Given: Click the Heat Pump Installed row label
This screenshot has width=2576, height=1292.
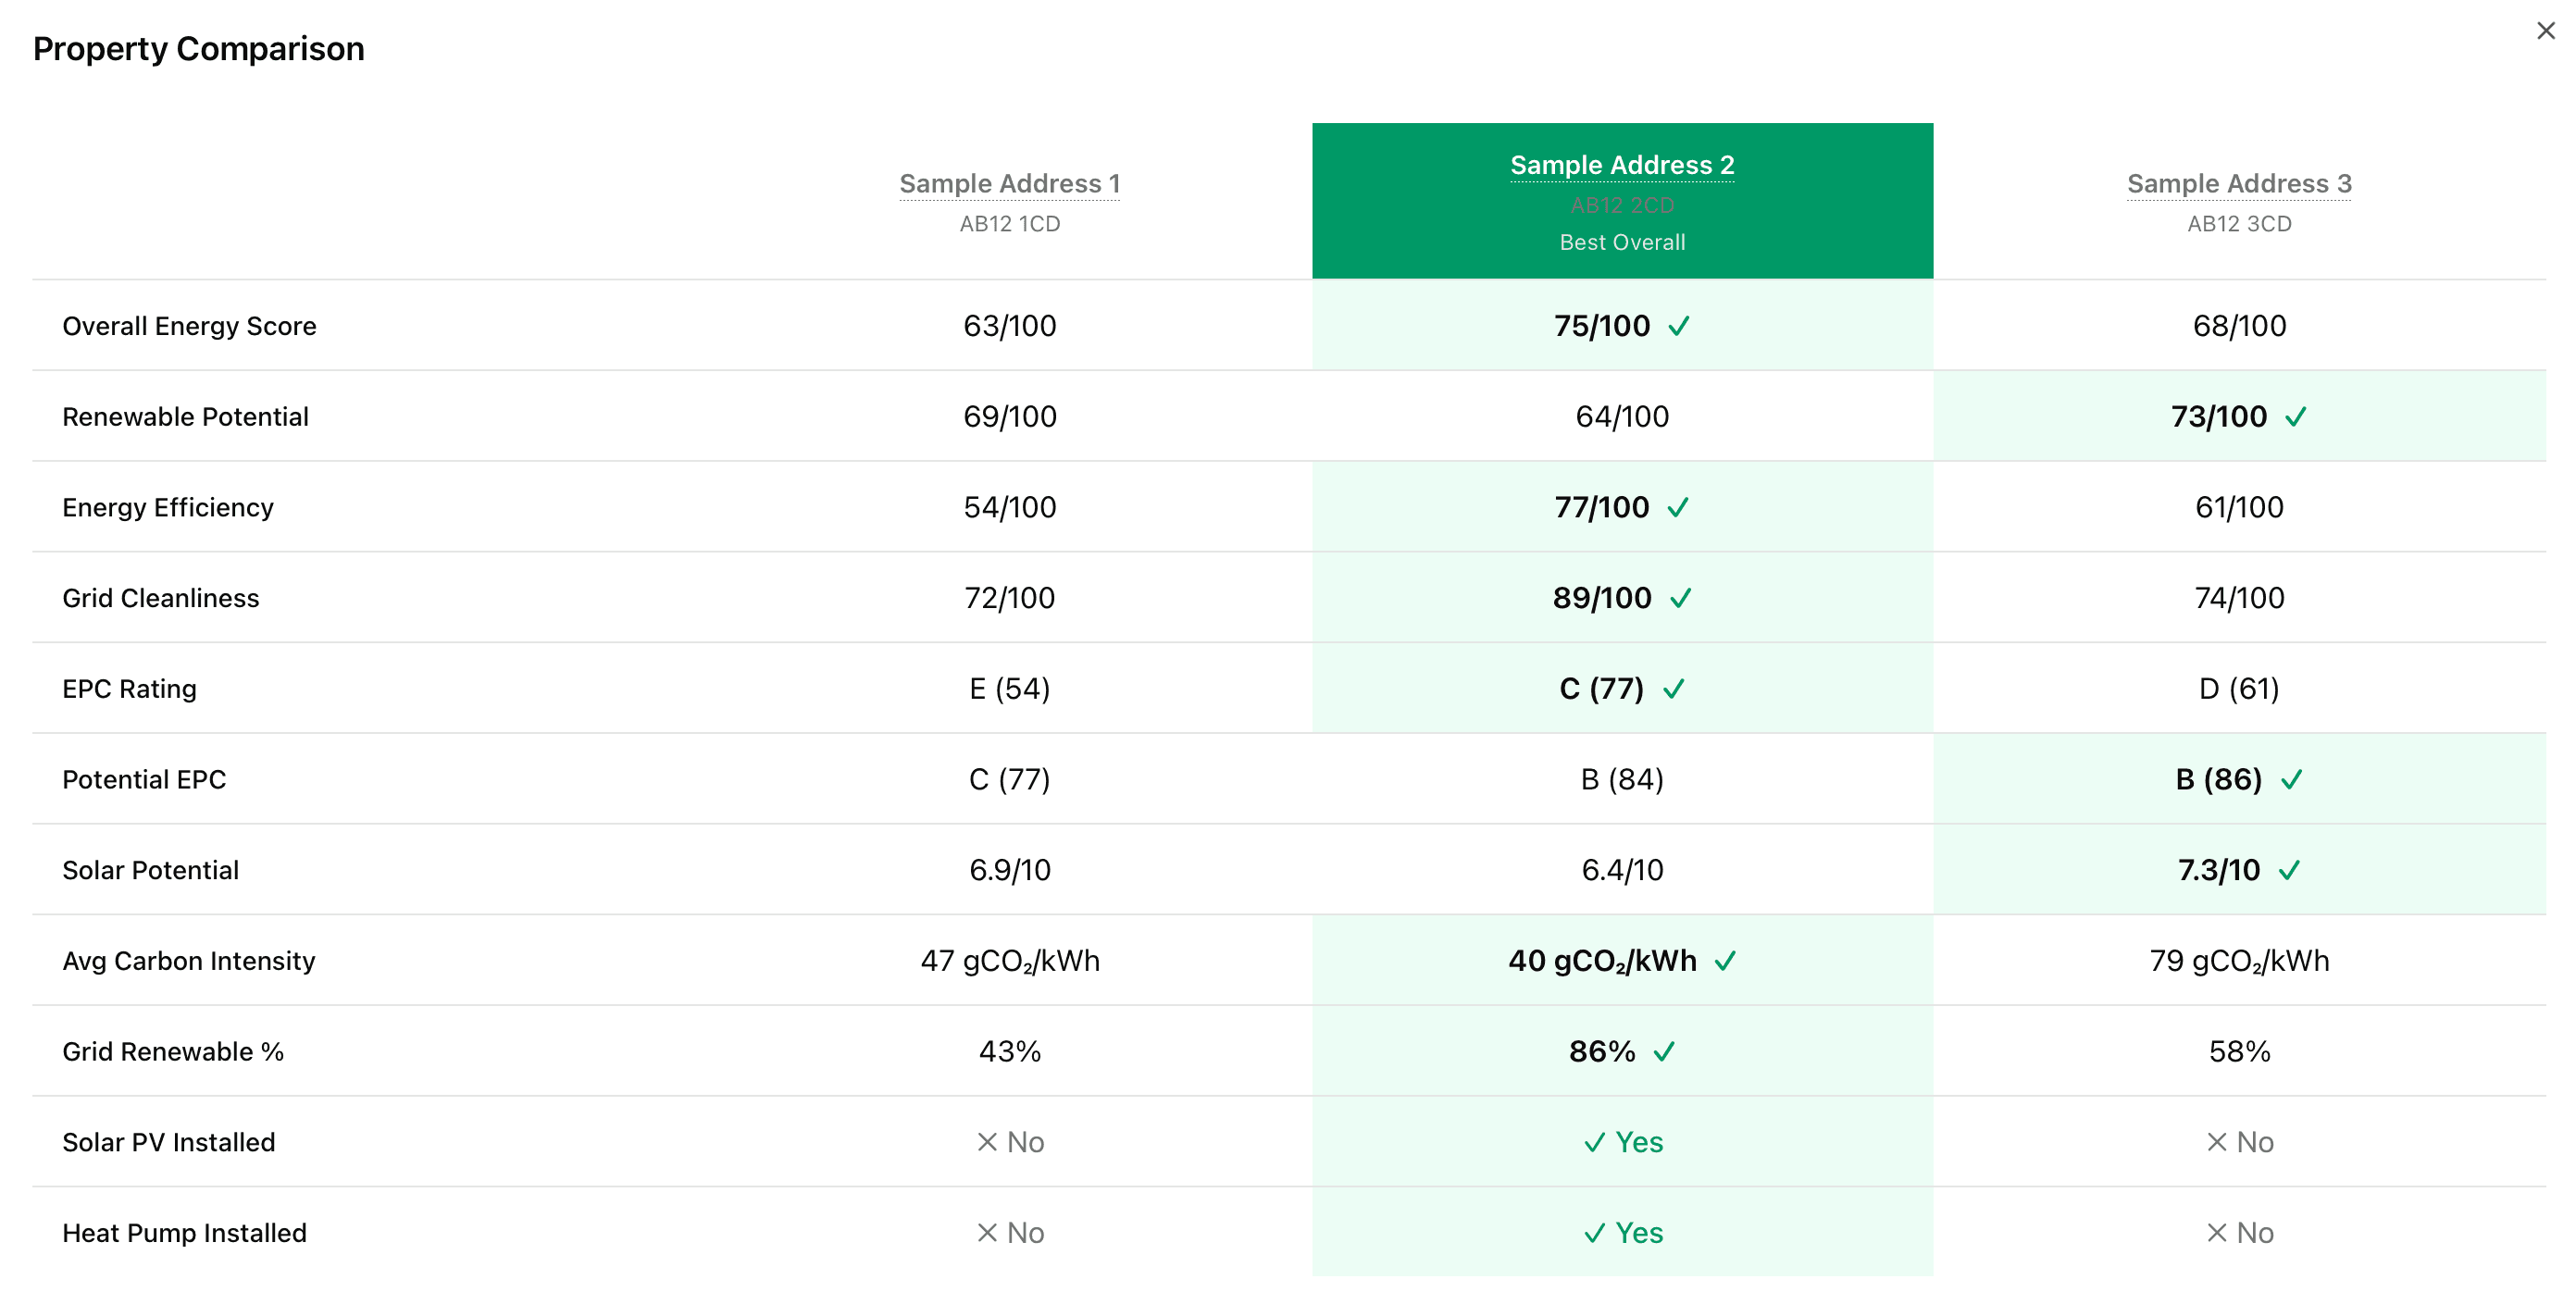Looking at the screenshot, I should click(184, 1234).
